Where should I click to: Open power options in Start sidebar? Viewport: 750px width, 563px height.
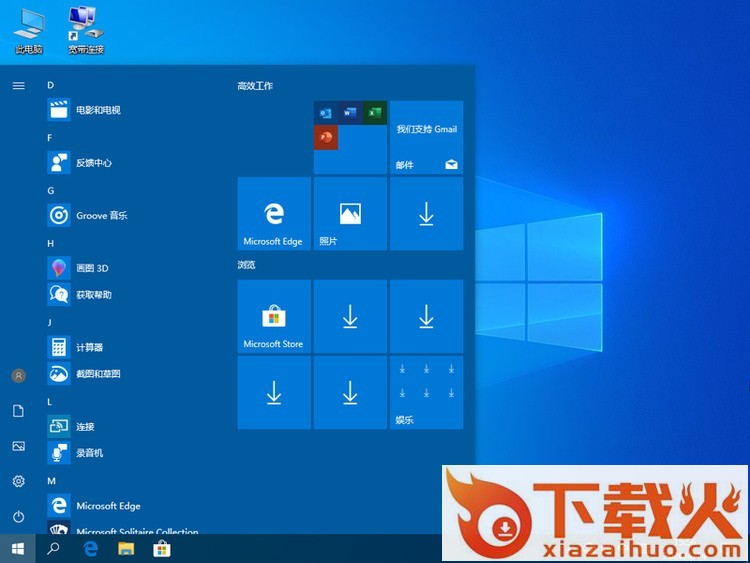[18, 517]
